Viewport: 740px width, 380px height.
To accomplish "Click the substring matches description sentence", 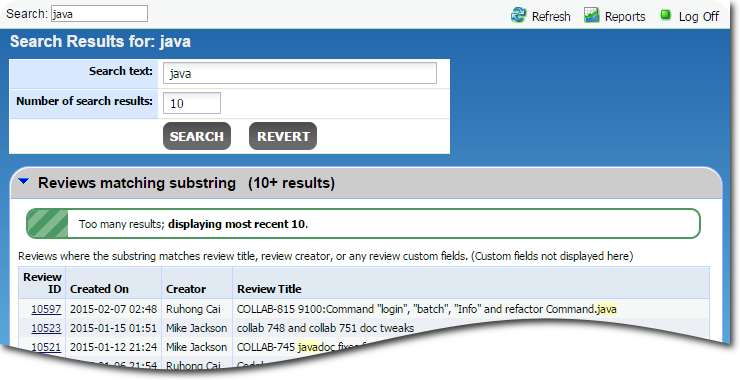I will coord(326,256).
